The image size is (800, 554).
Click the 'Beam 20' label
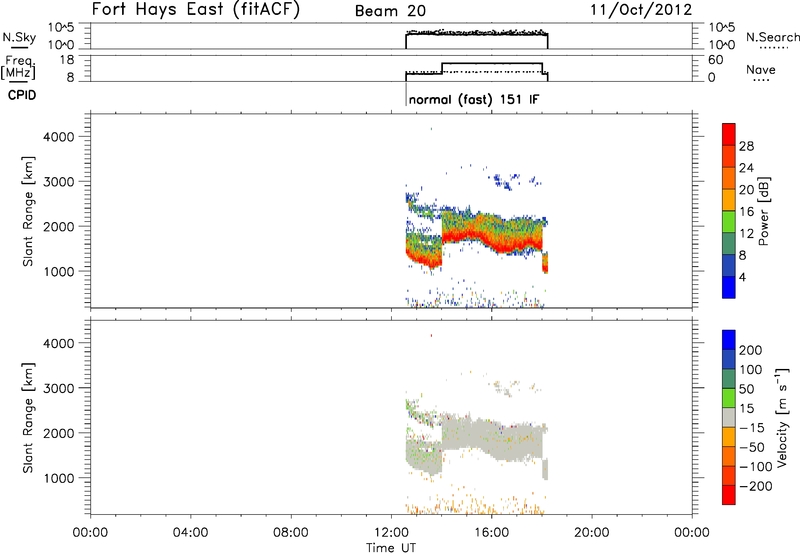click(x=390, y=11)
